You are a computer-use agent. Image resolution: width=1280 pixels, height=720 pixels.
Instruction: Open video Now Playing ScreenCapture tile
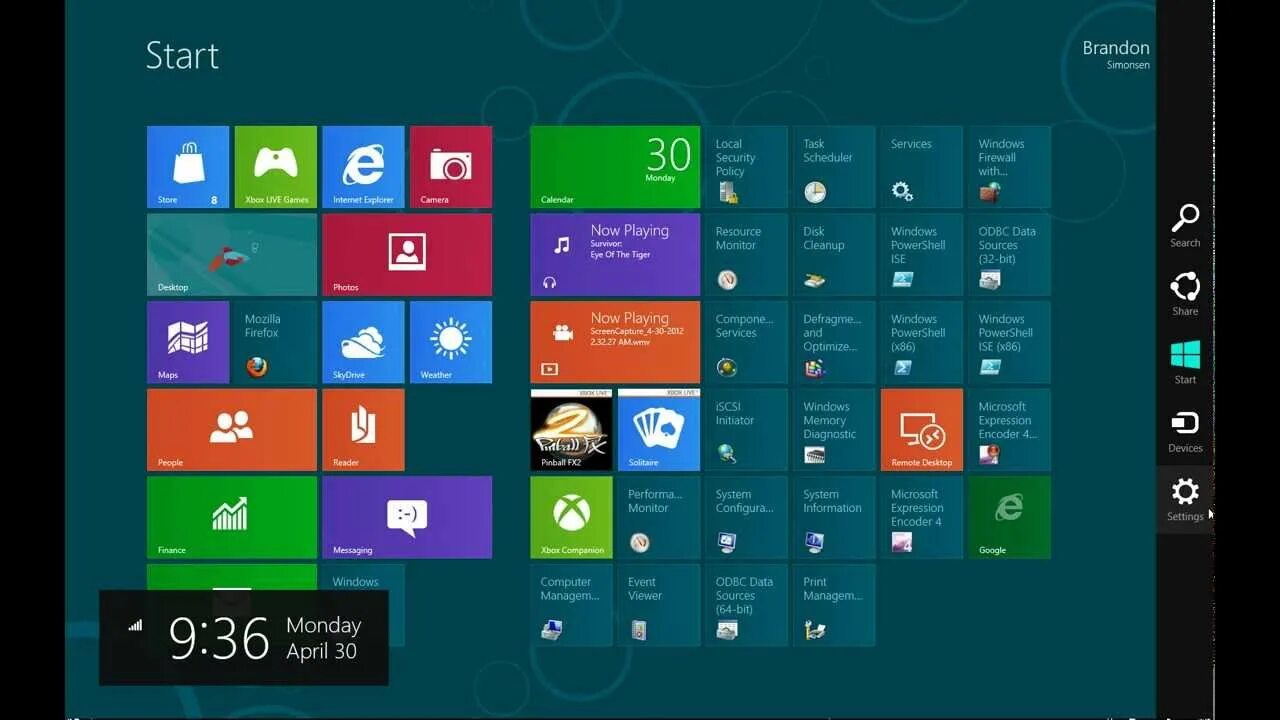615,342
